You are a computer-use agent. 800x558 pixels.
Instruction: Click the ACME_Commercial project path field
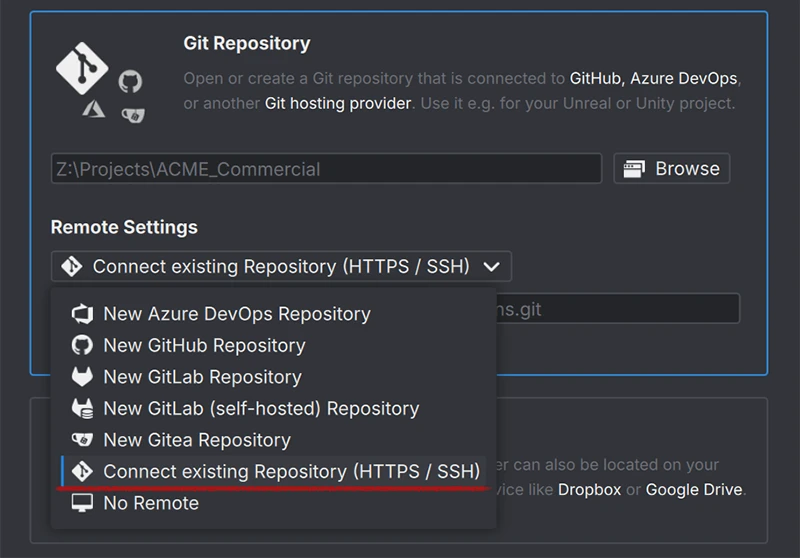pyautogui.click(x=326, y=169)
